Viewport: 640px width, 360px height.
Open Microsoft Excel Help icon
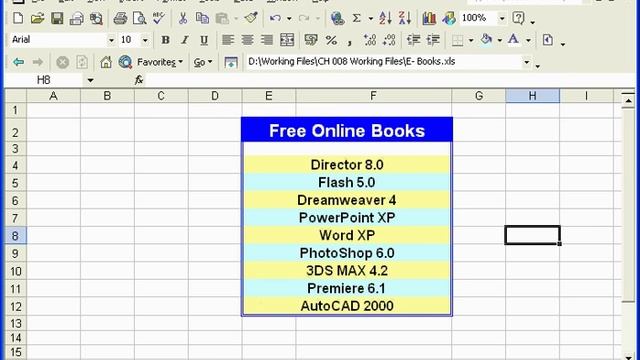518,18
